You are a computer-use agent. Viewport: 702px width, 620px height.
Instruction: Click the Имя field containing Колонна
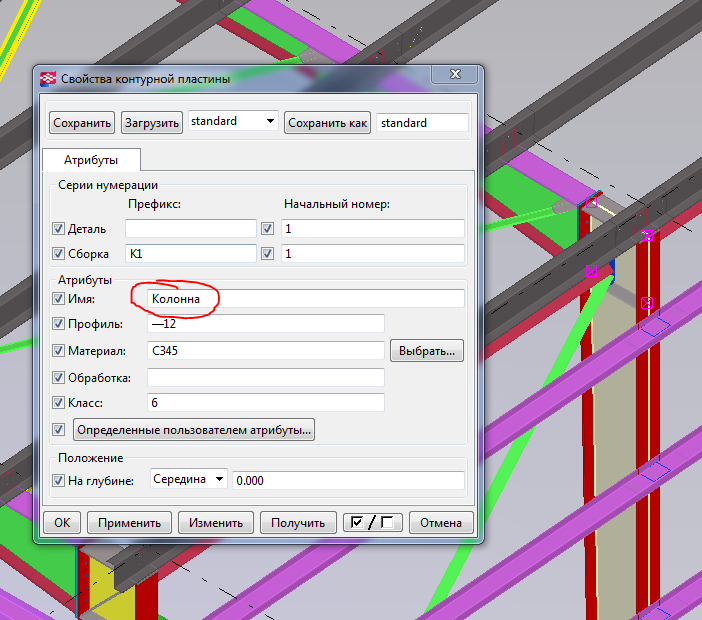pyautogui.click(x=306, y=299)
